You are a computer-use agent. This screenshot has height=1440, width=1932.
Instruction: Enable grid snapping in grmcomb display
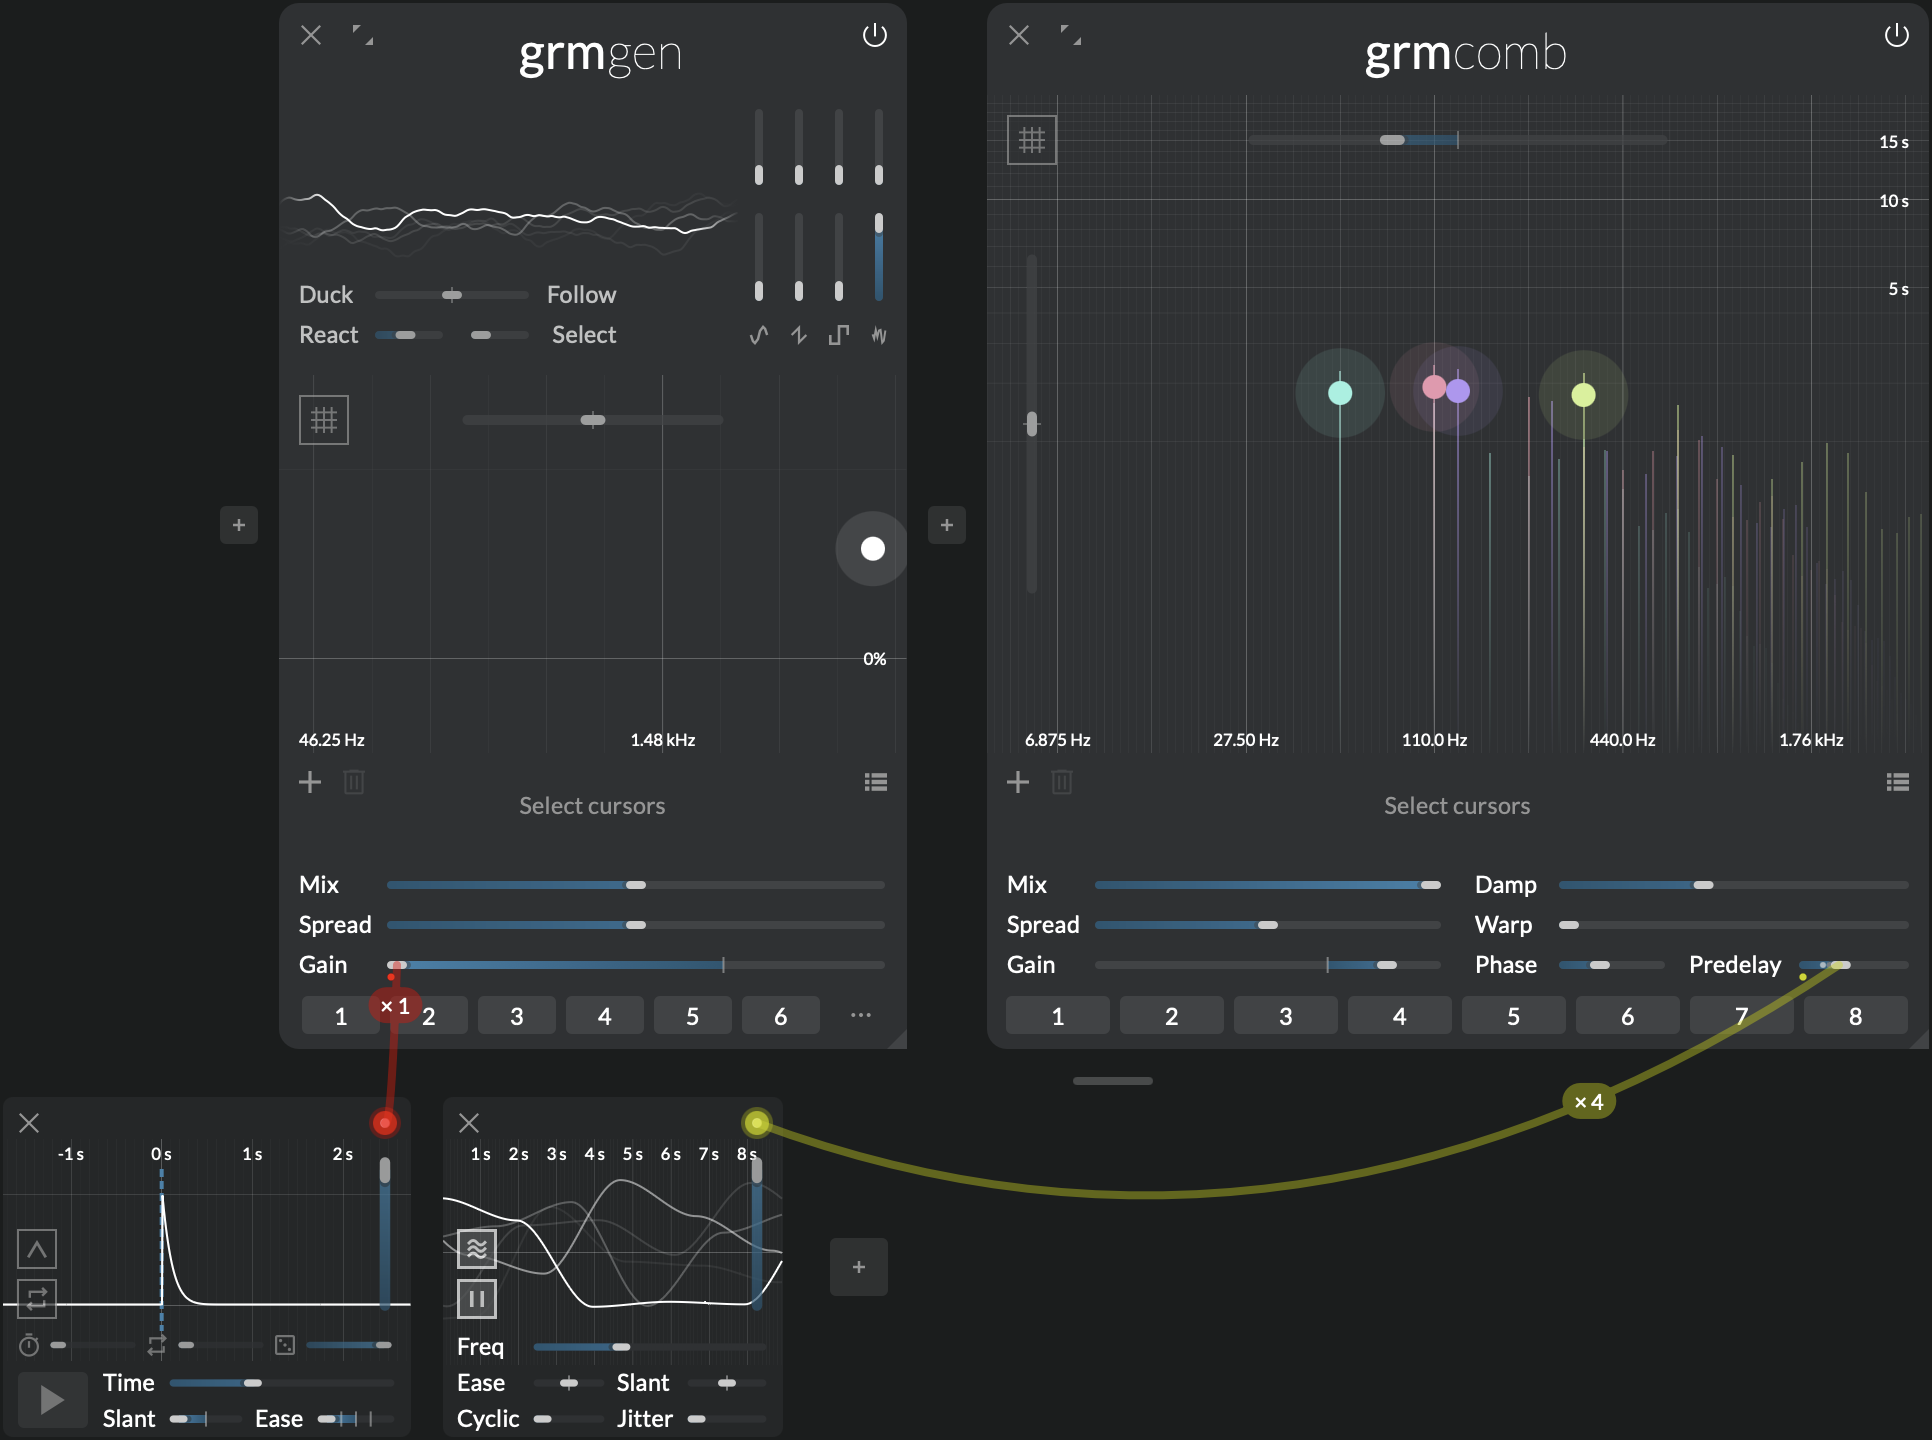(1031, 140)
